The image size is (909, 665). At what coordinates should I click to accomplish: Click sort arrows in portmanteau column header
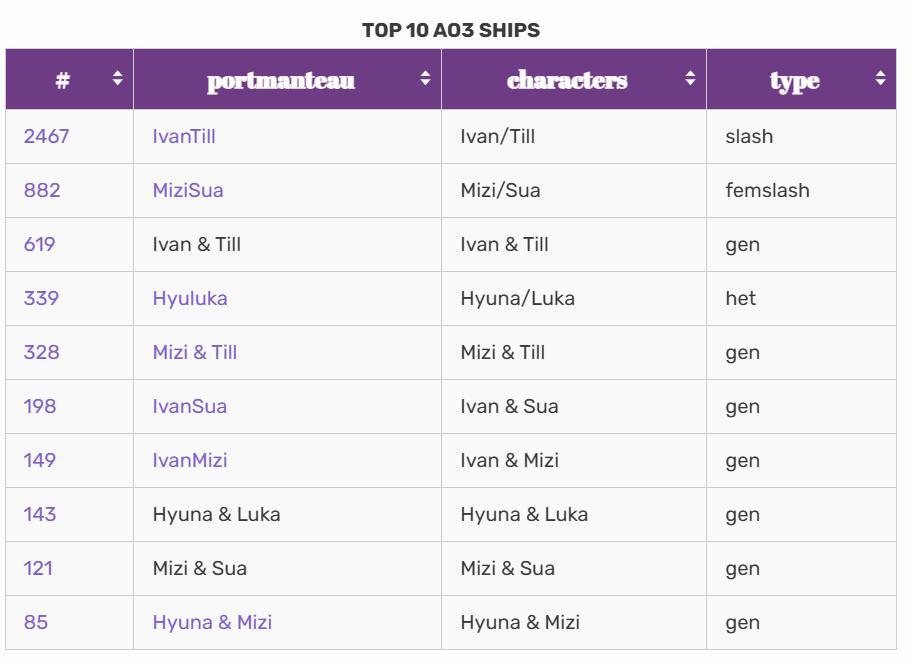click(425, 78)
